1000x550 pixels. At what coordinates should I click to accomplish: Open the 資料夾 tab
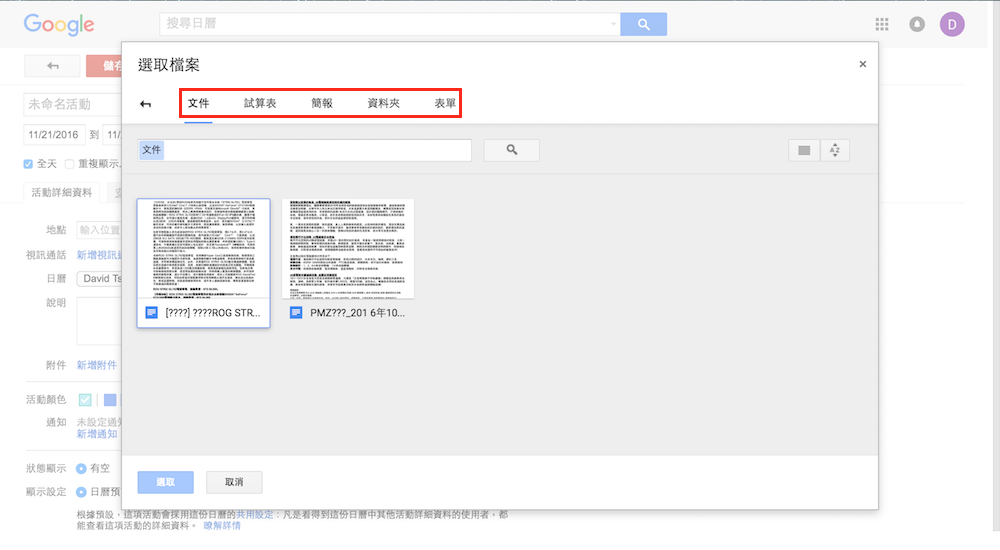pyautogui.click(x=383, y=103)
